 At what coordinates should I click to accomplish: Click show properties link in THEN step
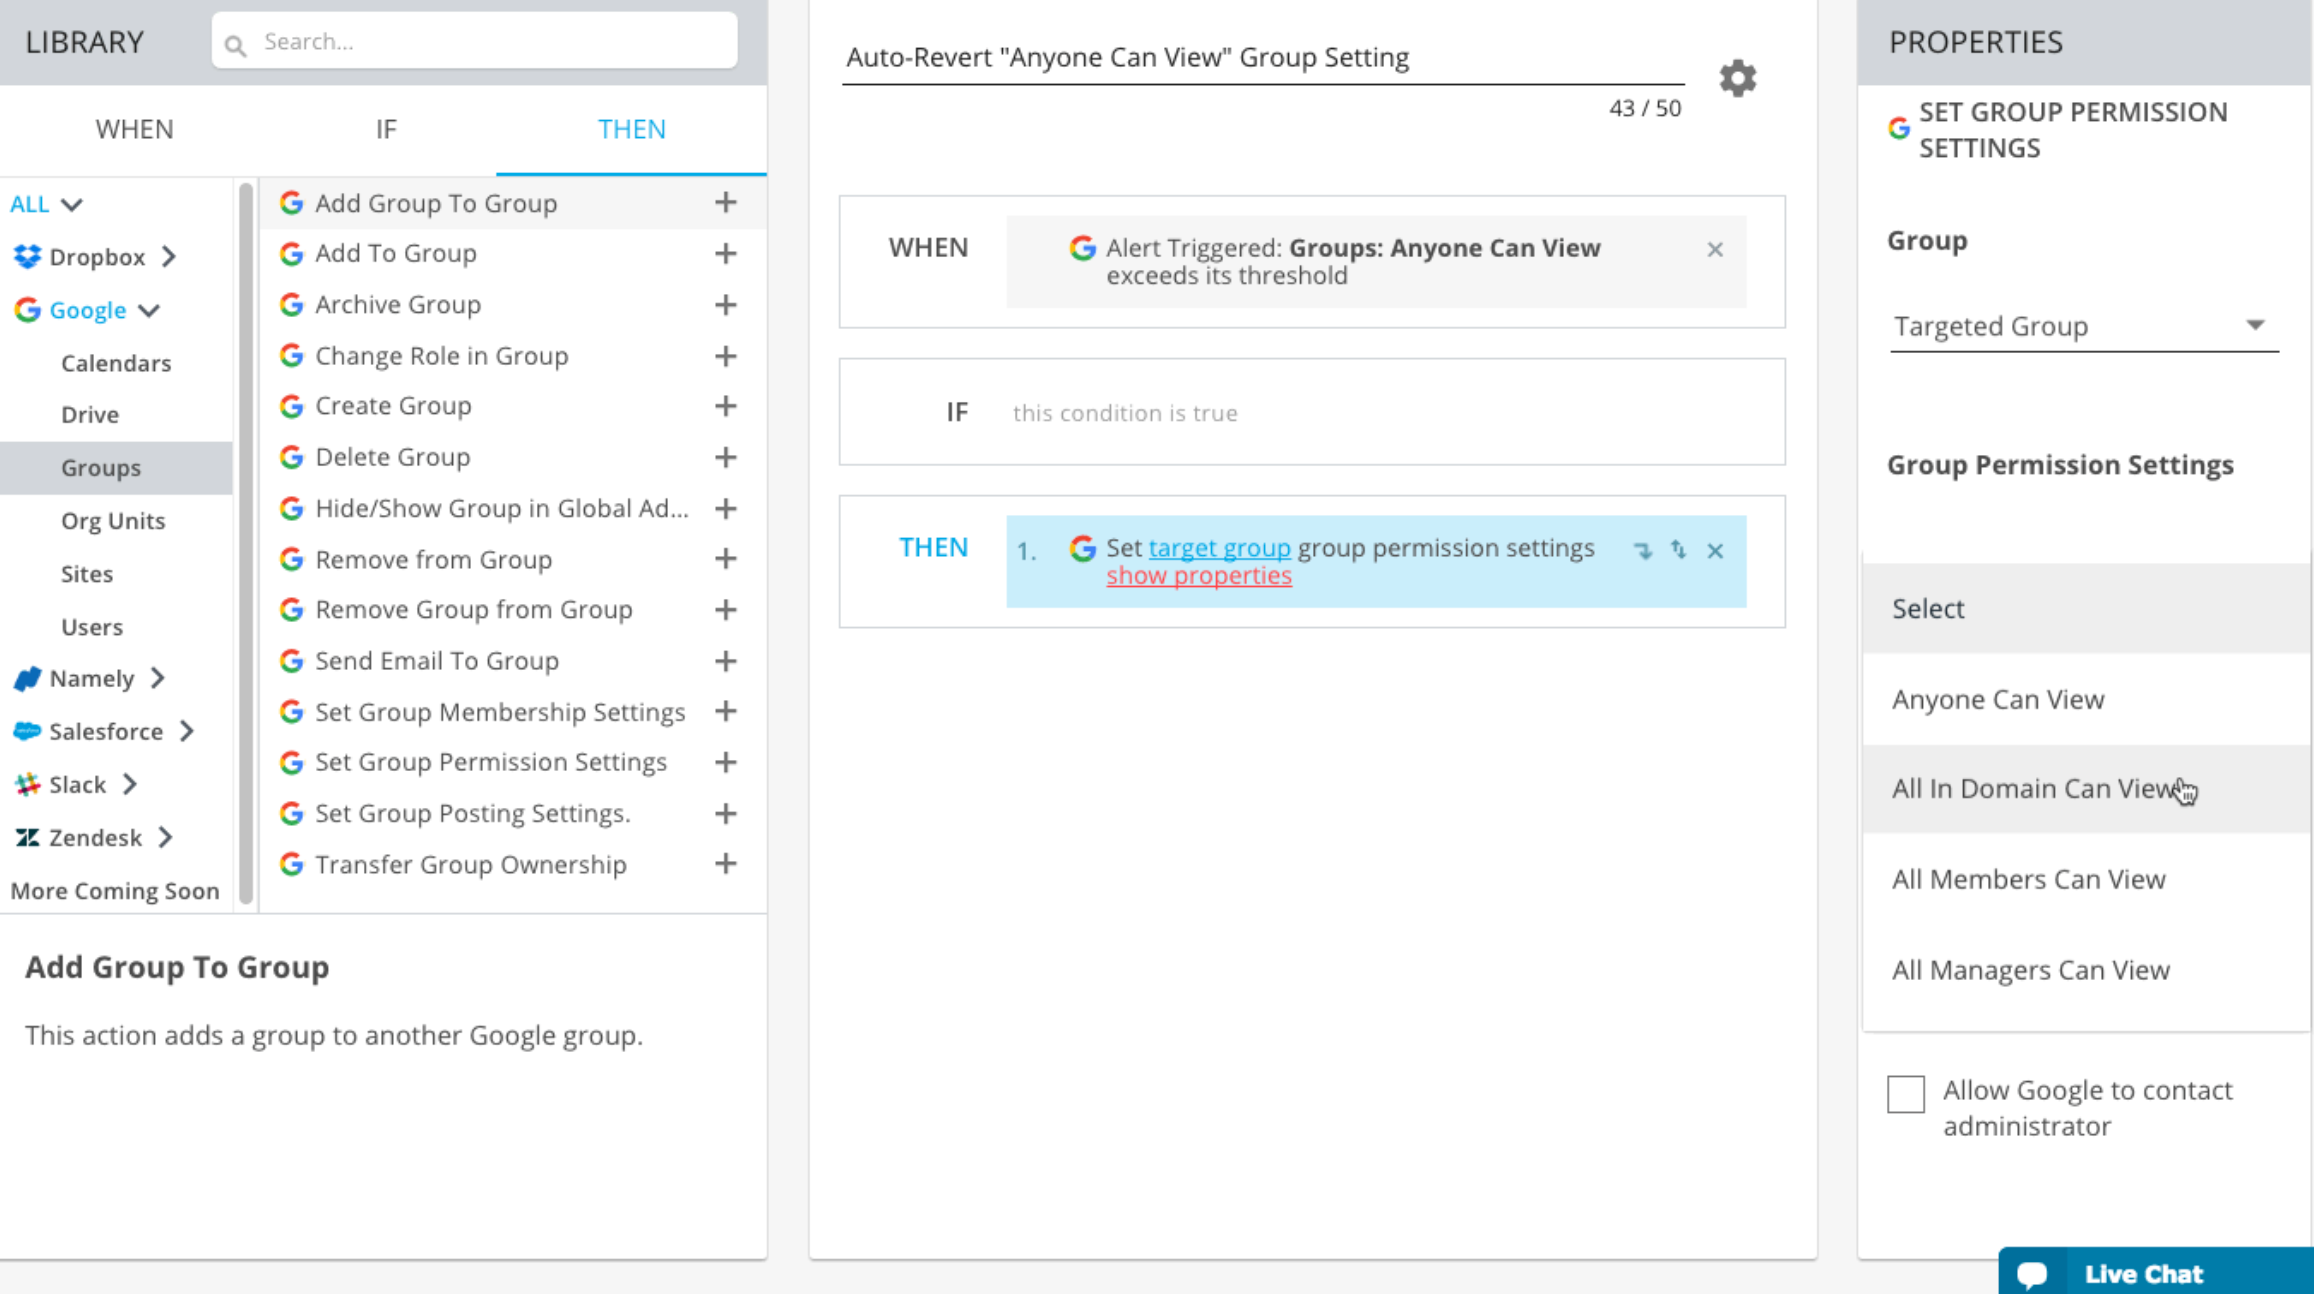coord(1198,574)
